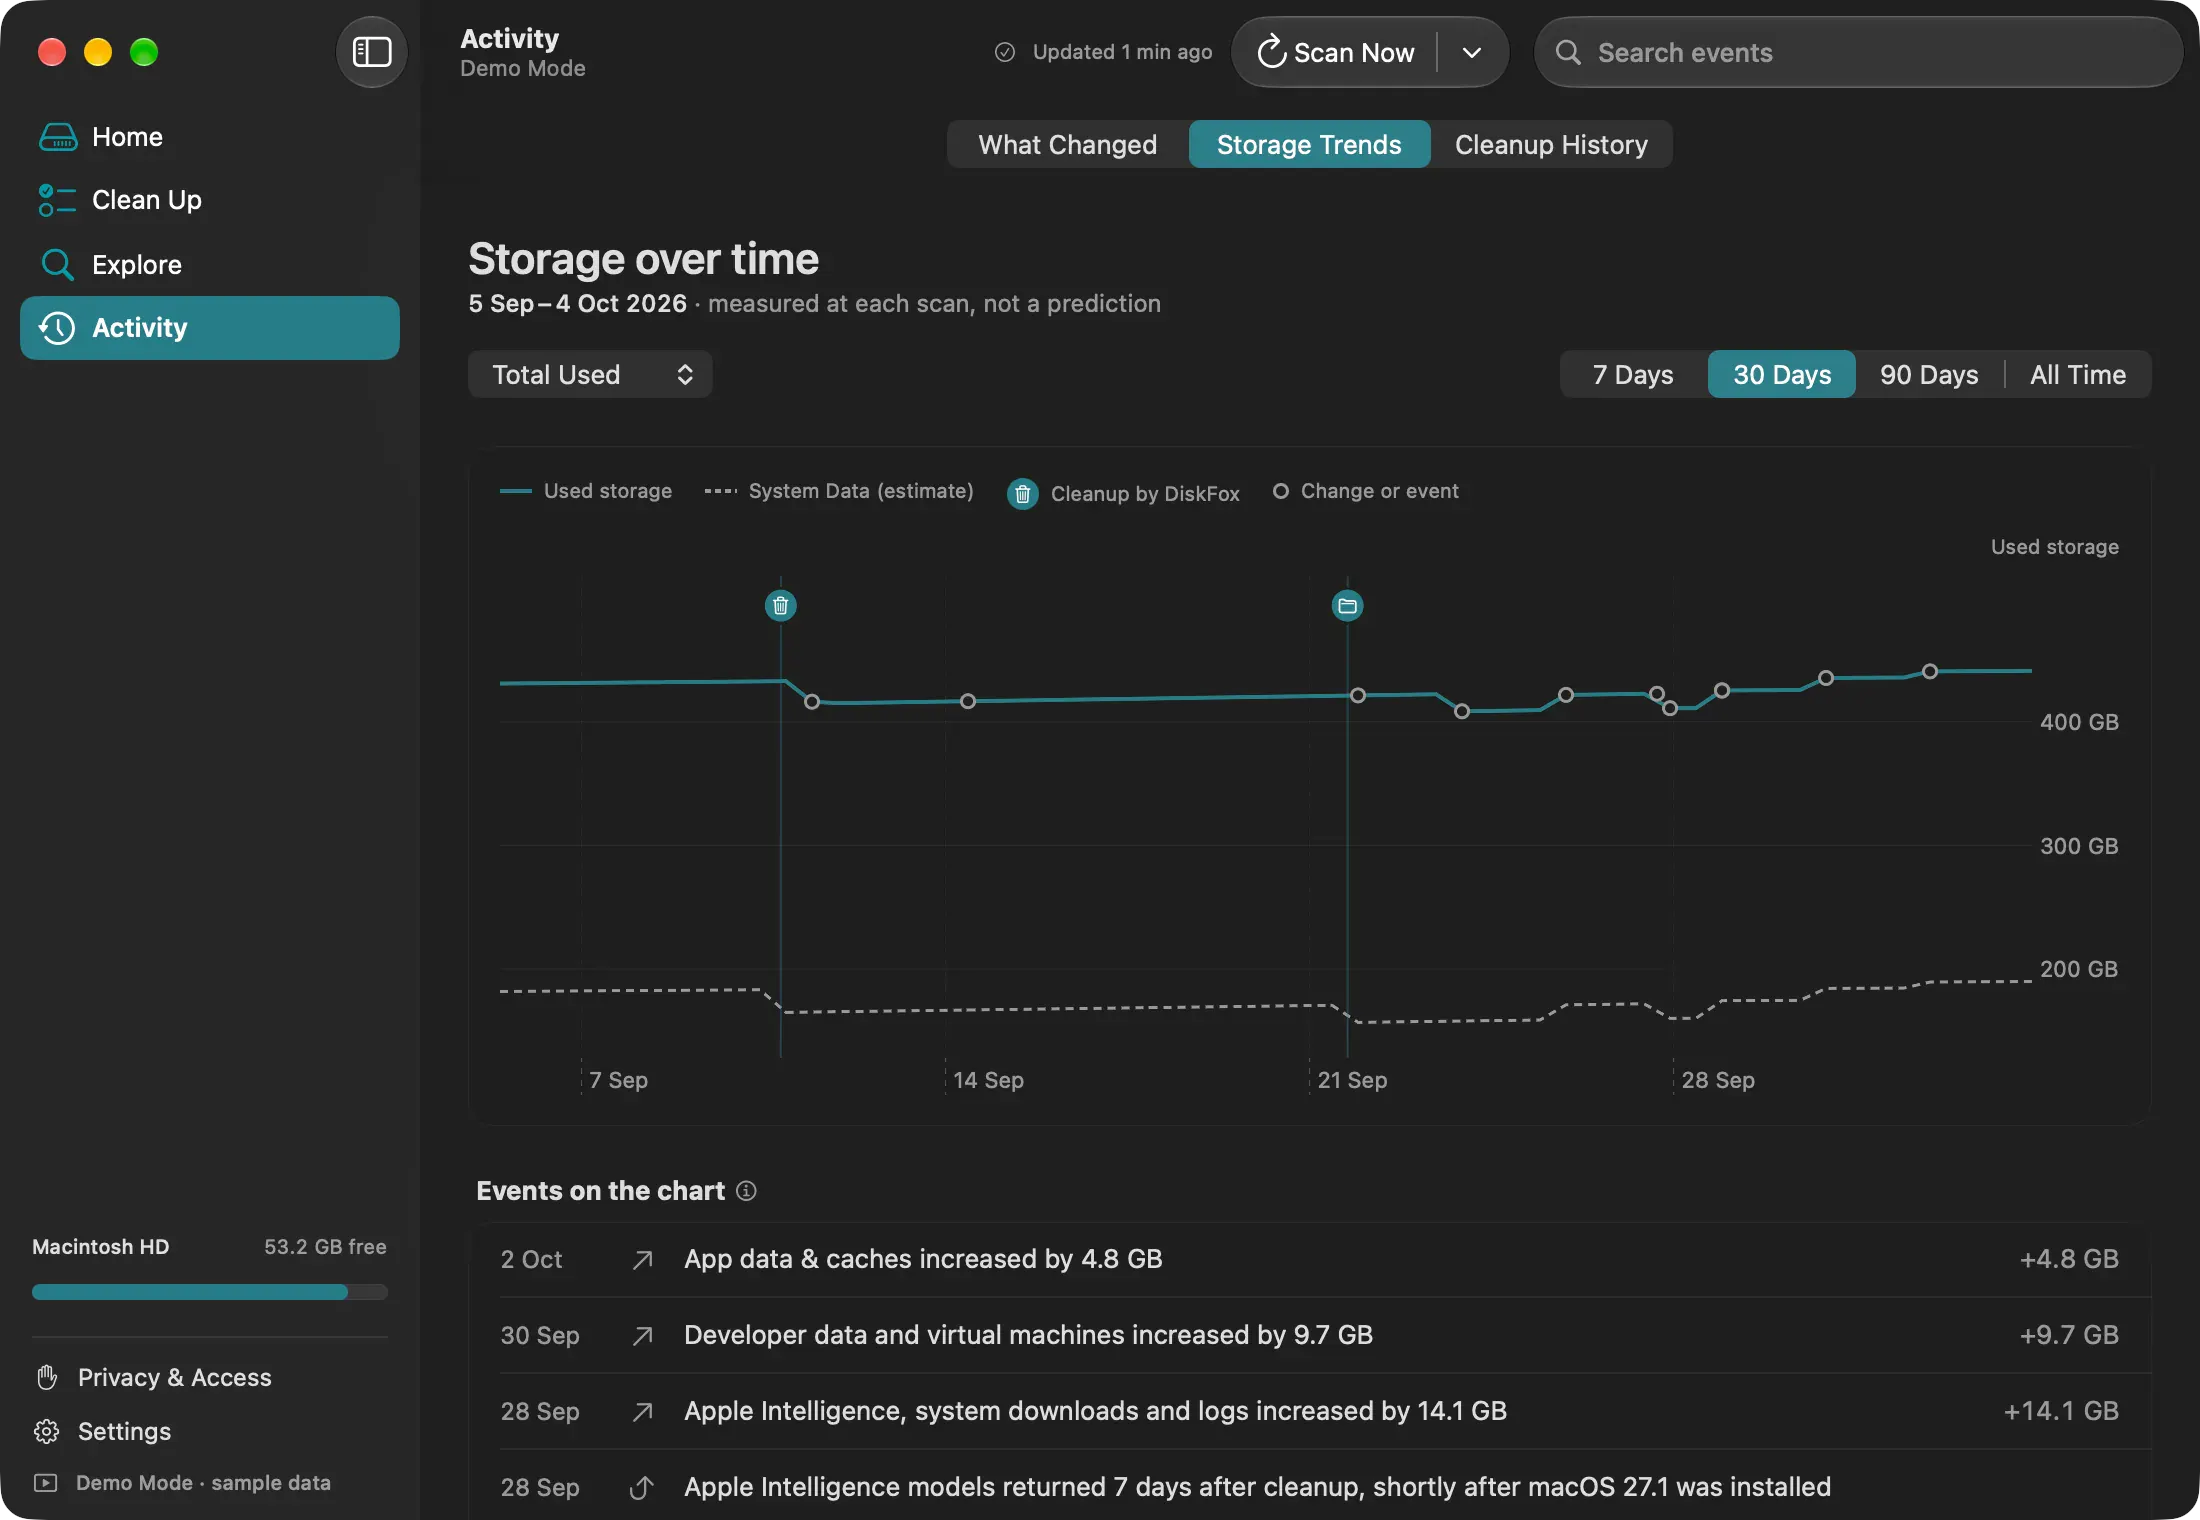The width and height of the screenshot is (2200, 1520).
Task: Click the Updated status checkmark icon
Action: [1005, 52]
